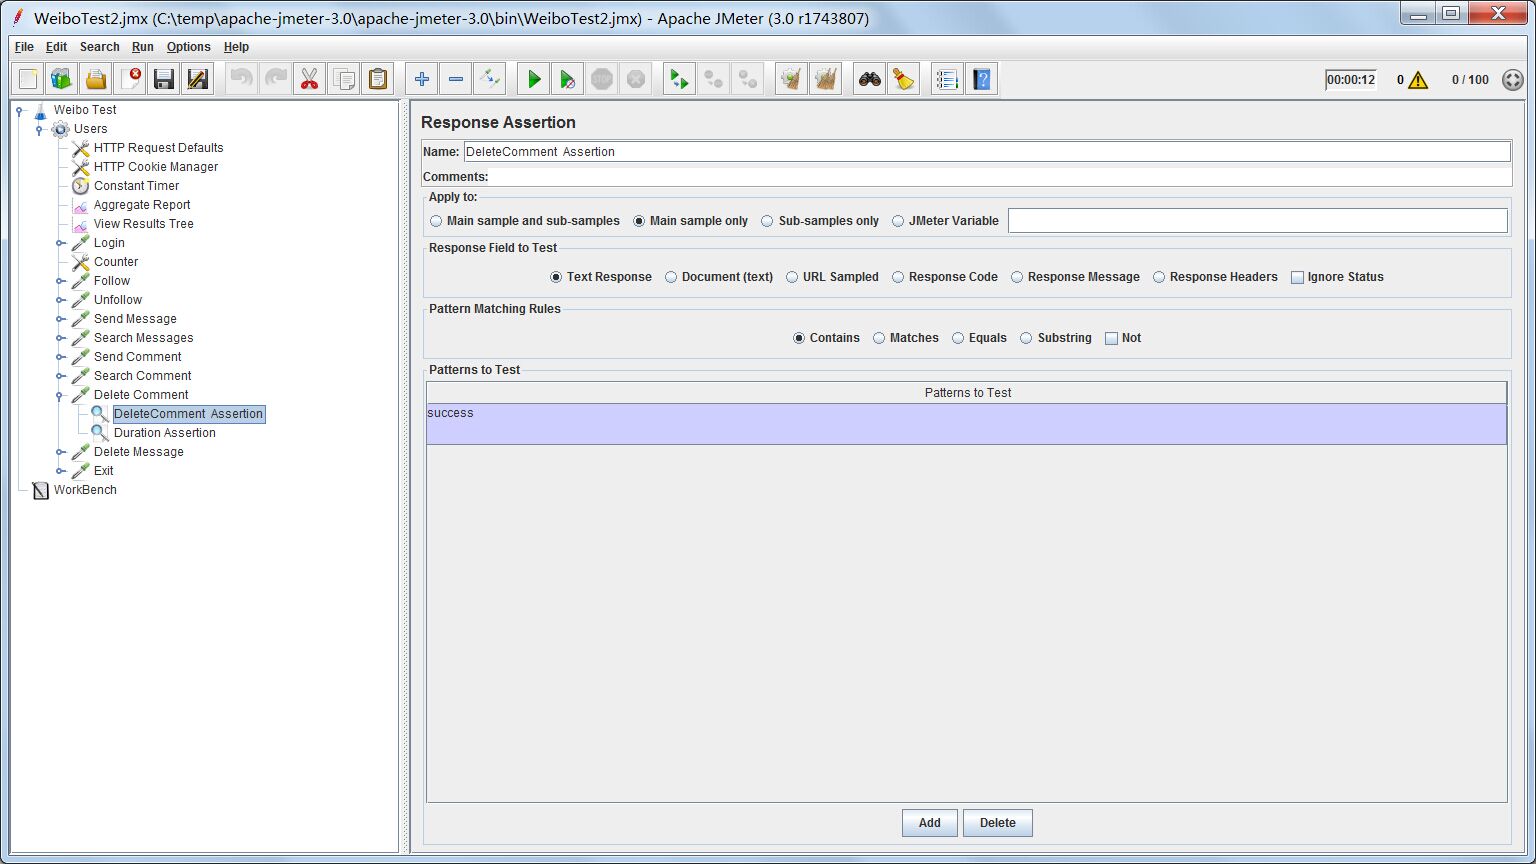
Task: Select Aggregate Report element
Action: (x=142, y=205)
